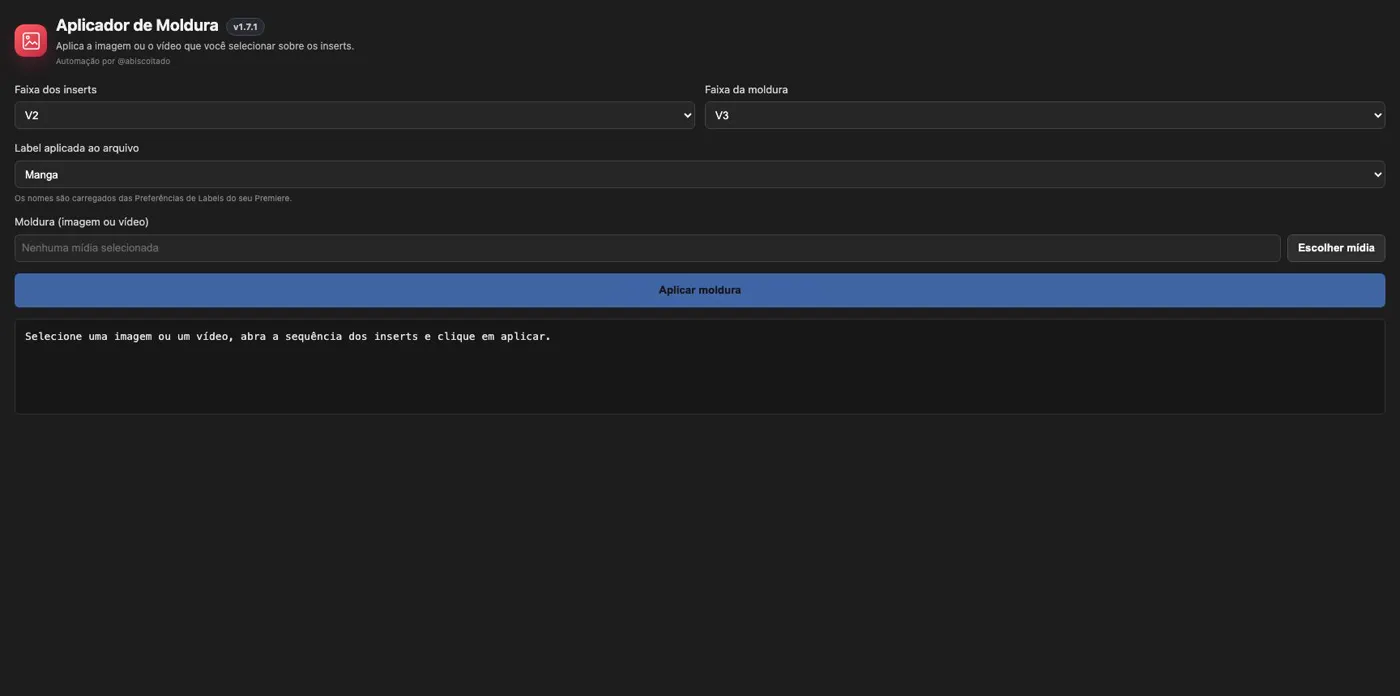Viewport: 1400px width, 696px height.
Task: Click the log message starting with Selecione uma imagem
Action: [x=288, y=336]
